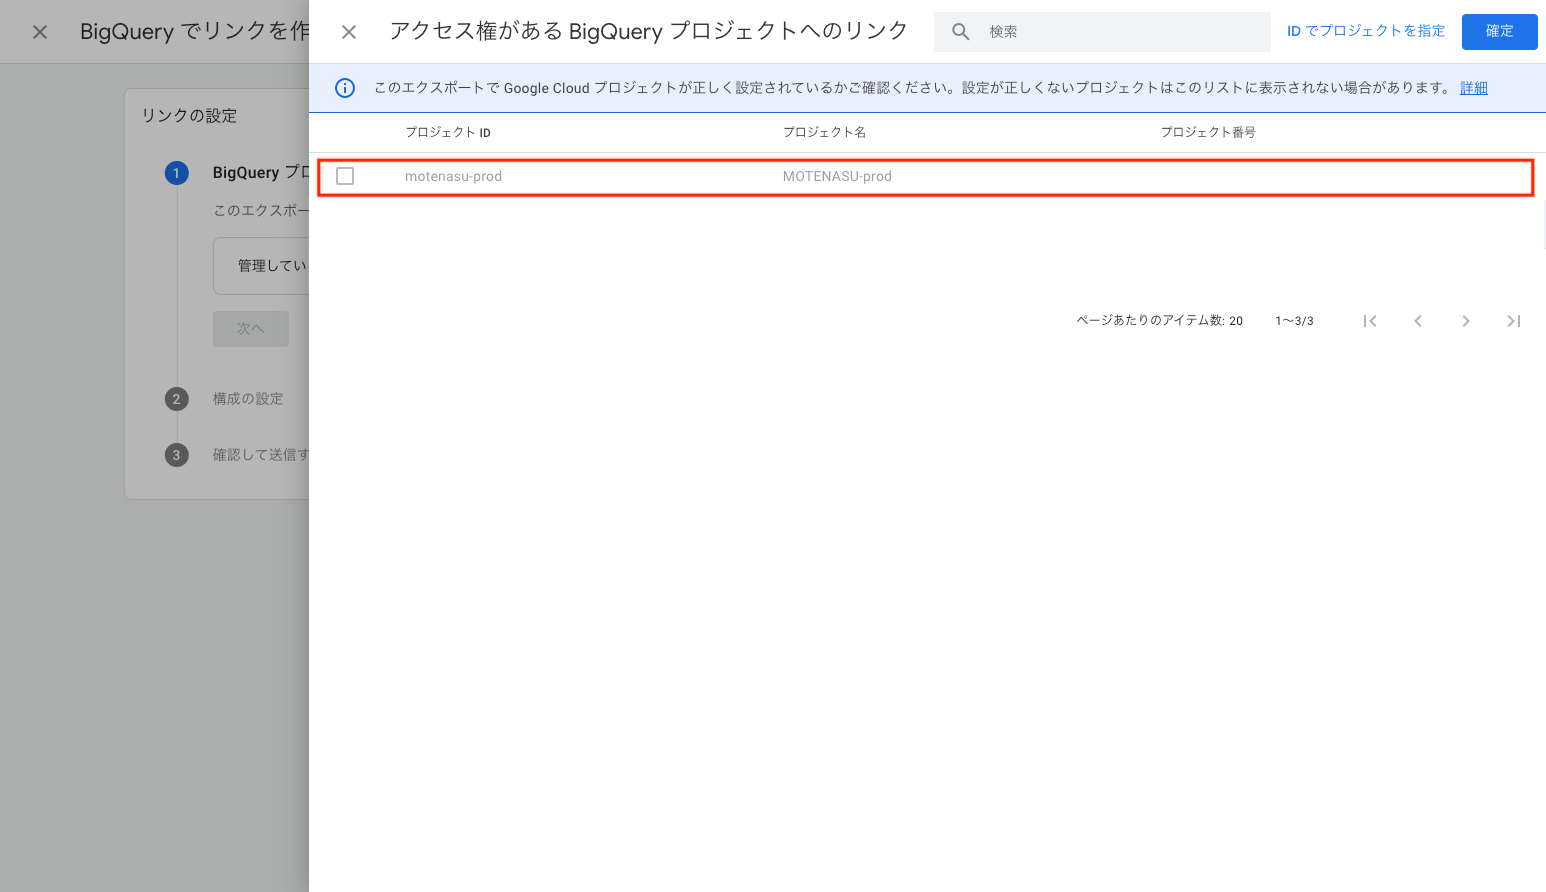Select step 2 構成の設定
The width and height of the screenshot is (1546, 892).
coord(247,399)
